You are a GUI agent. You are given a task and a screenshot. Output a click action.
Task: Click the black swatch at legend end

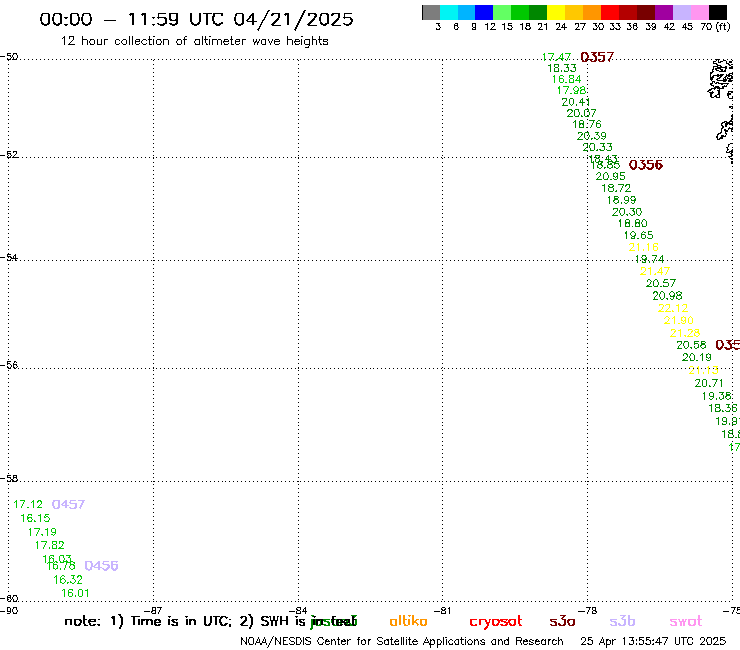[717, 13]
